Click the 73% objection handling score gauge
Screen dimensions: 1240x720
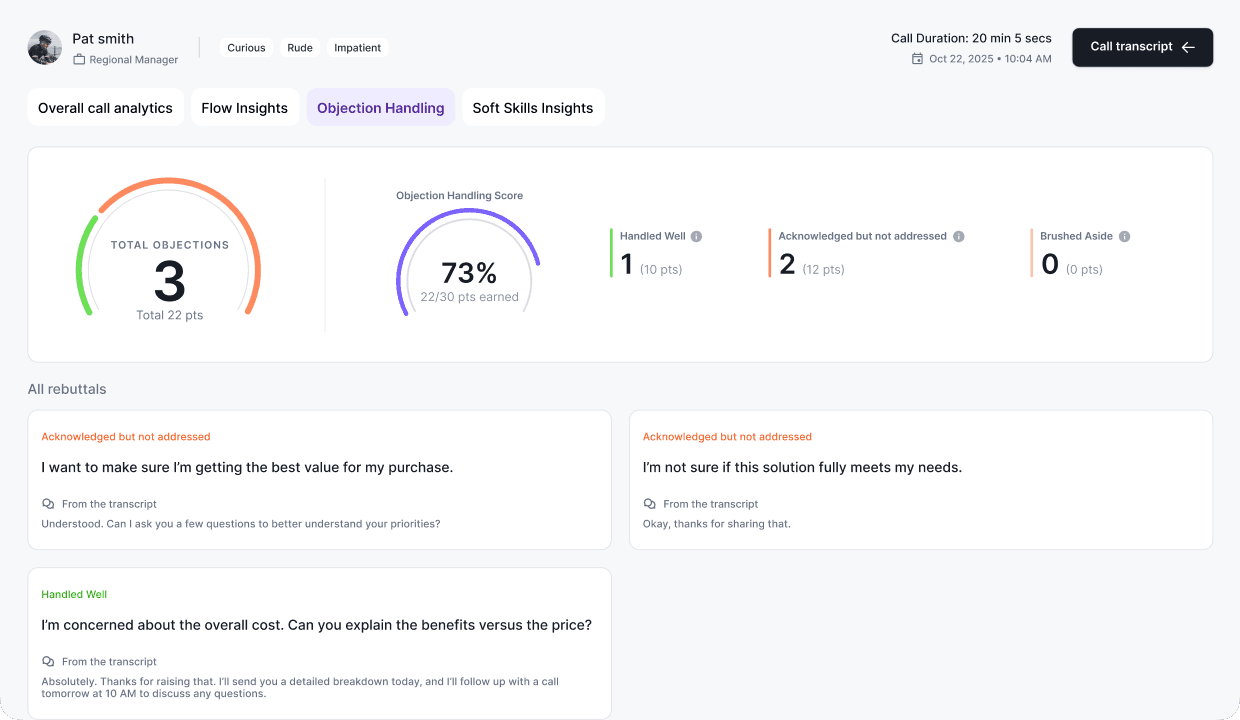(x=468, y=263)
